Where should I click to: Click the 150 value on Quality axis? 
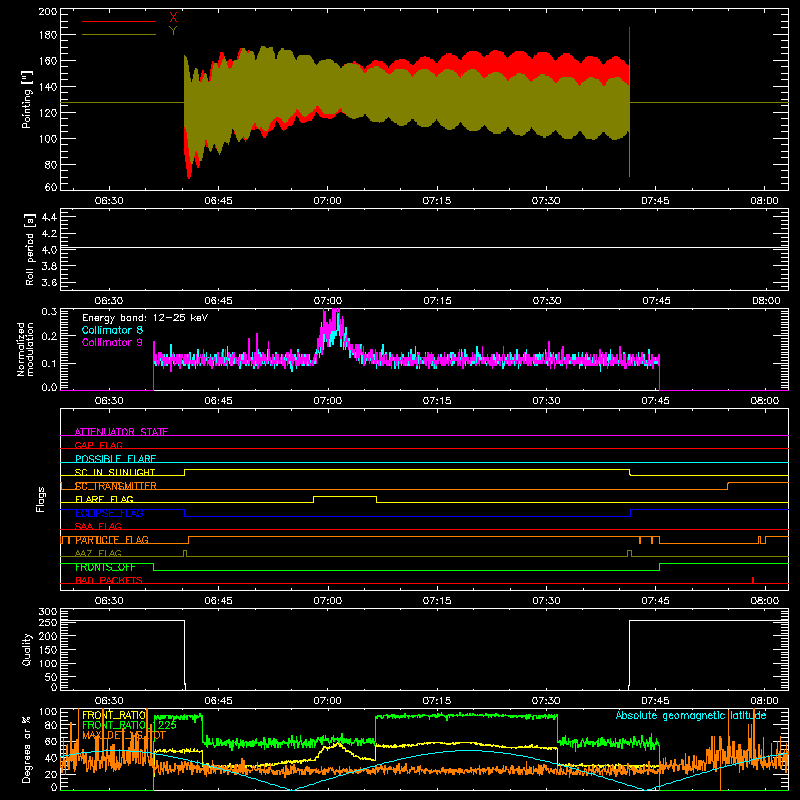[x=48, y=649]
